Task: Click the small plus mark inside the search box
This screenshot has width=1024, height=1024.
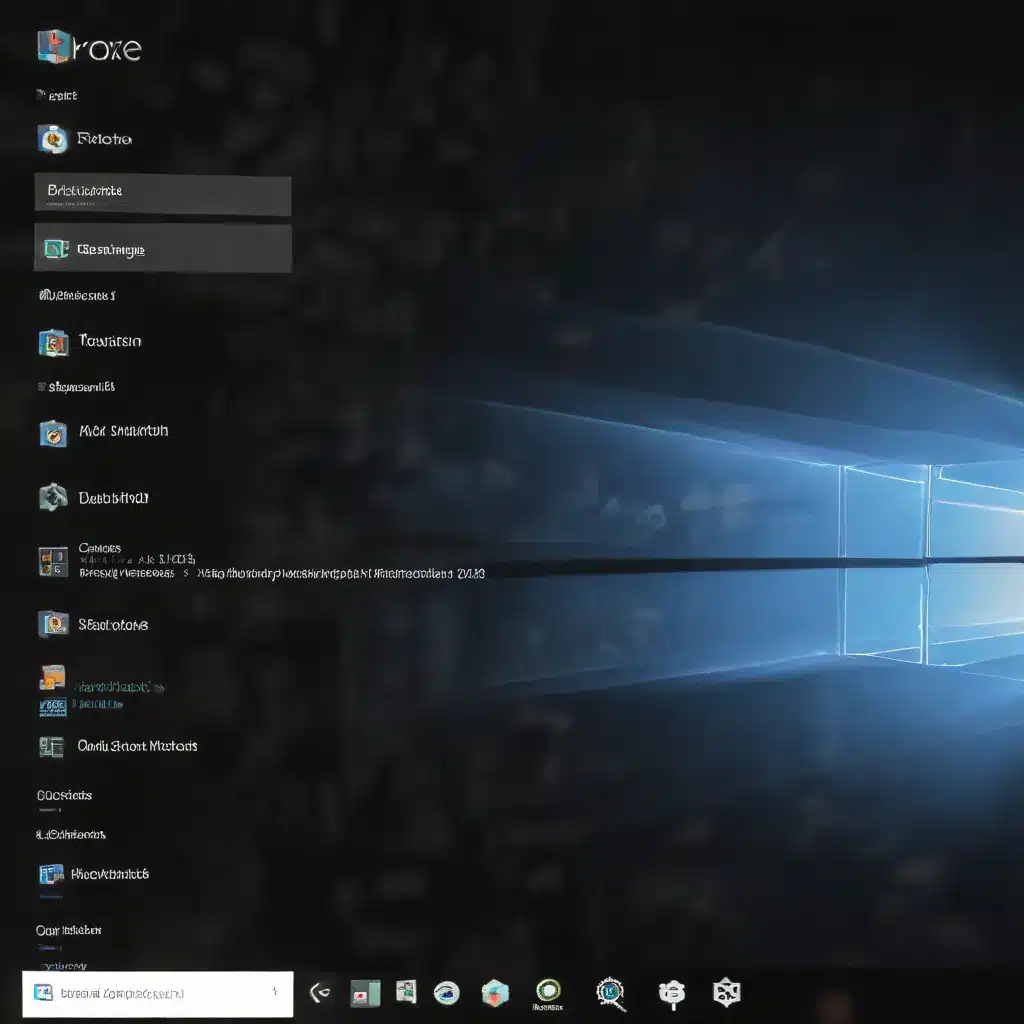Action: 275,991
